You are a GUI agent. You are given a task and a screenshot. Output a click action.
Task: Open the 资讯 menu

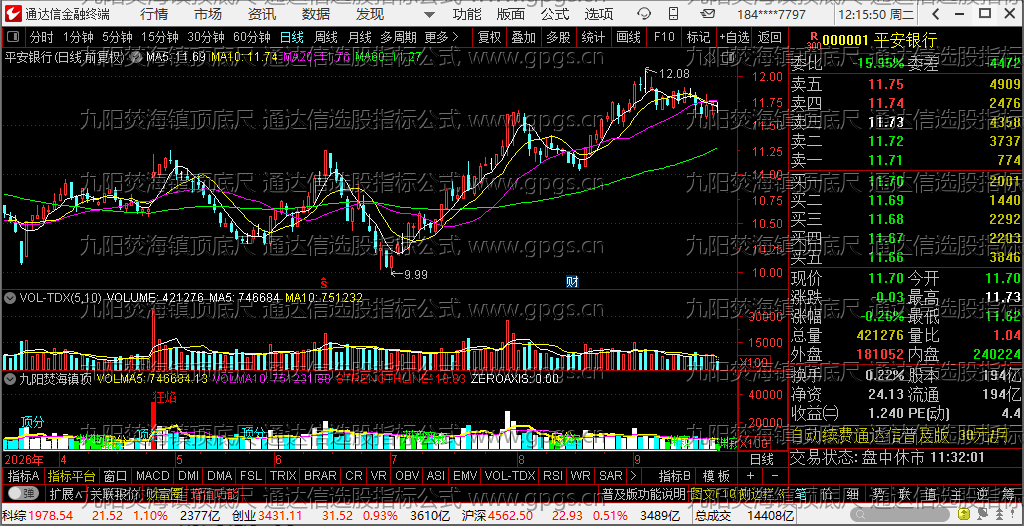pos(262,14)
